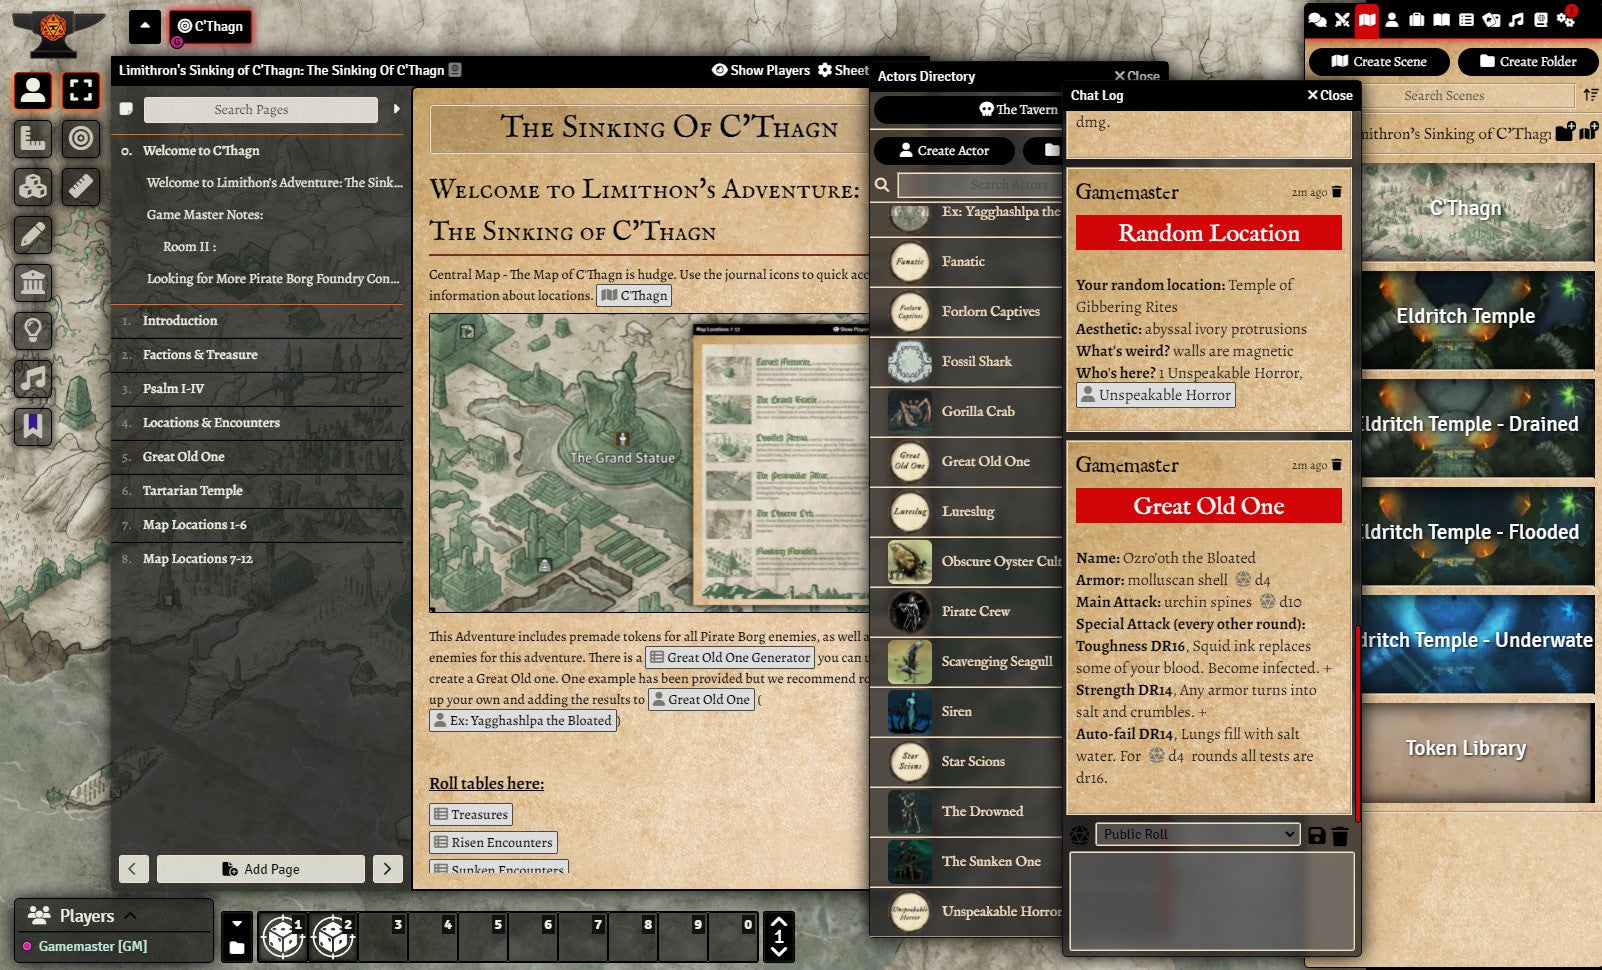Open the Journal Notes bookmark tool
The width and height of the screenshot is (1602, 970).
point(33,427)
